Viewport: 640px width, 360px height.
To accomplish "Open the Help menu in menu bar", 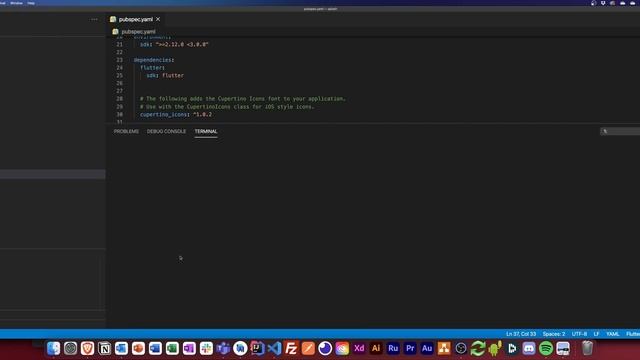I will pos(31,3).
